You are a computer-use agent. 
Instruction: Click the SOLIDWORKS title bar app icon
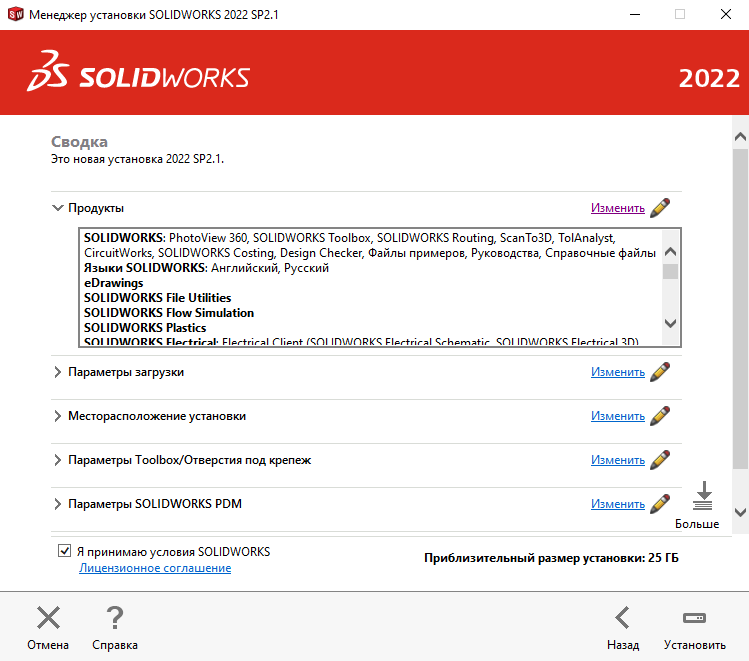(15, 14)
